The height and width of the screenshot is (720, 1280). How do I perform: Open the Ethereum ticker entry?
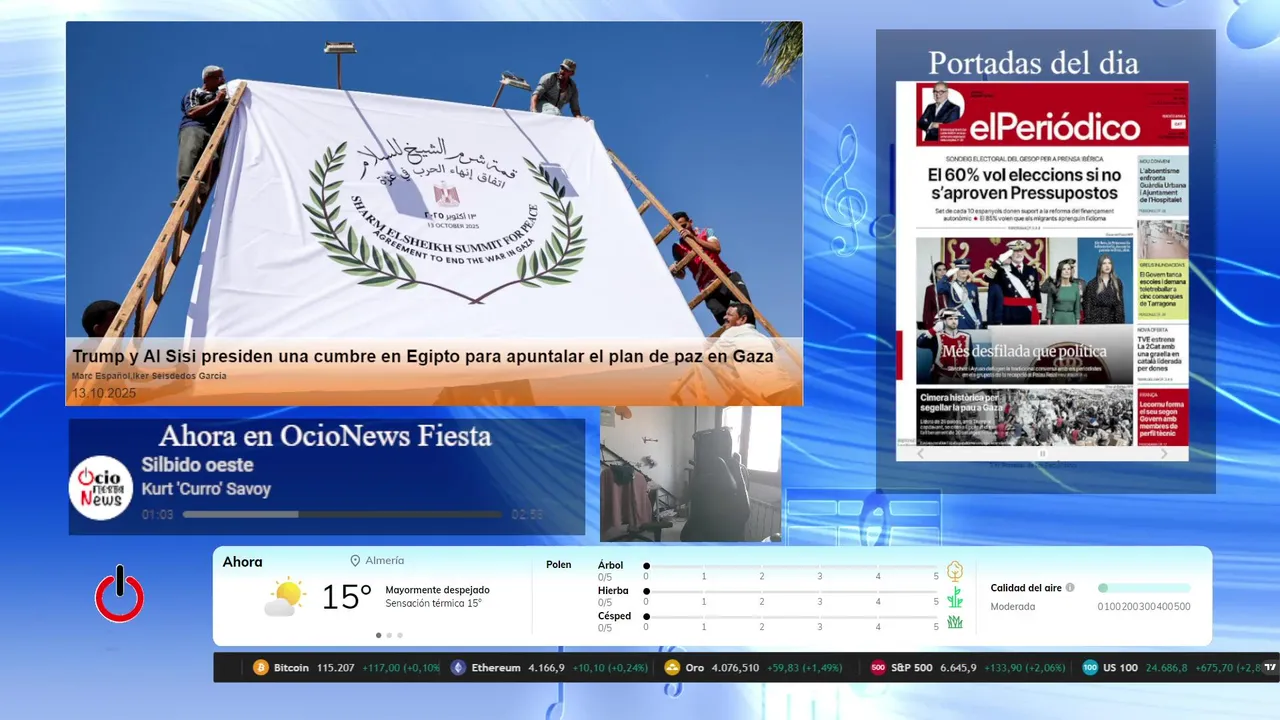pos(548,668)
